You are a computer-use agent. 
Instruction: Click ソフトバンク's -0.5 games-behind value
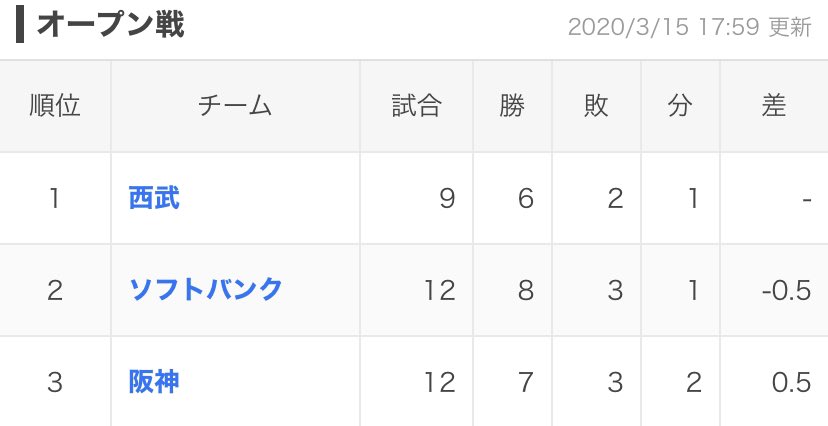click(x=786, y=290)
